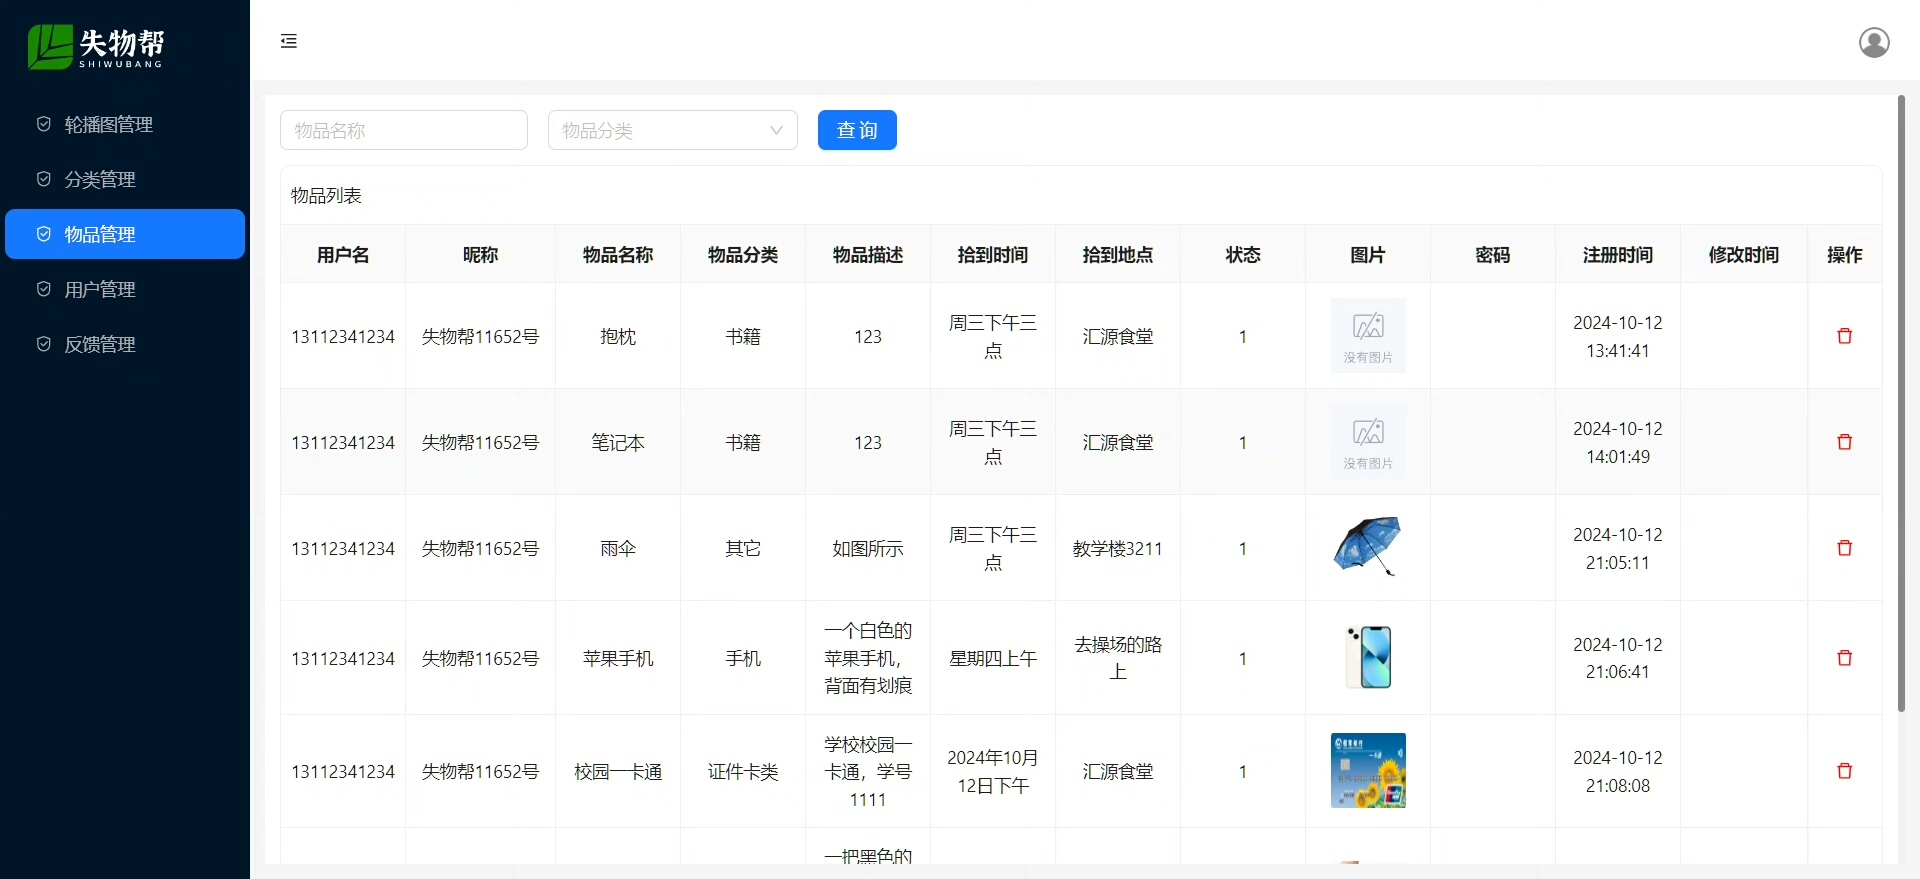Focus the 物品名称 search field
1920x879 pixels.
[403, 130]
